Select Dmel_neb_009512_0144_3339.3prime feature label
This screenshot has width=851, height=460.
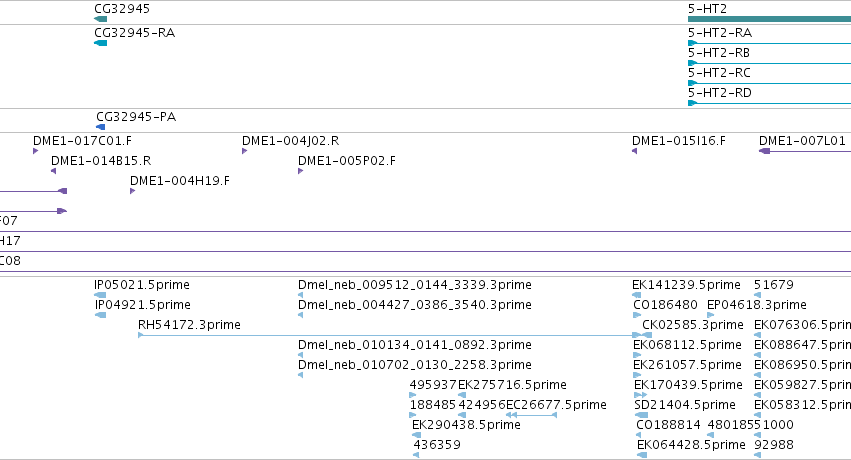[x=415, y=285]
